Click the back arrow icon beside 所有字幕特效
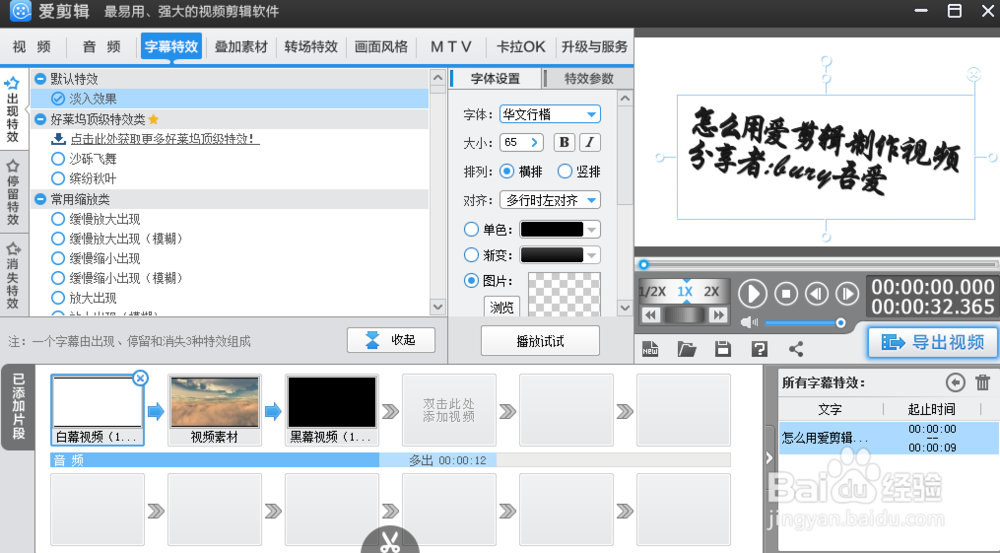 coord(955,383)
